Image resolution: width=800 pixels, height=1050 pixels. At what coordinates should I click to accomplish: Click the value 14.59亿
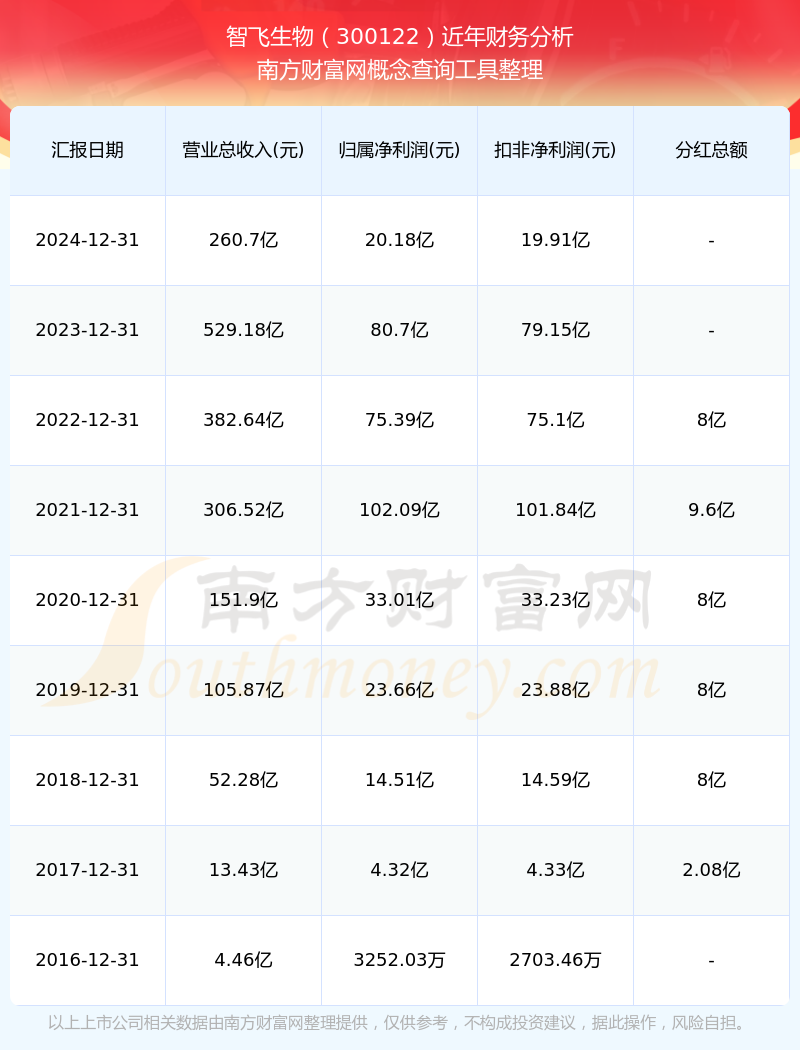[556, 780]
